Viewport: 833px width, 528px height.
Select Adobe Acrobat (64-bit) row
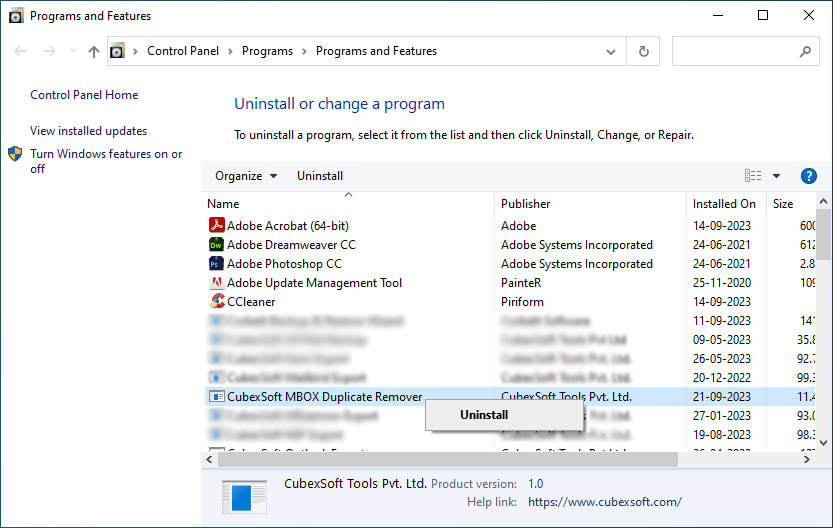[510, 225]
